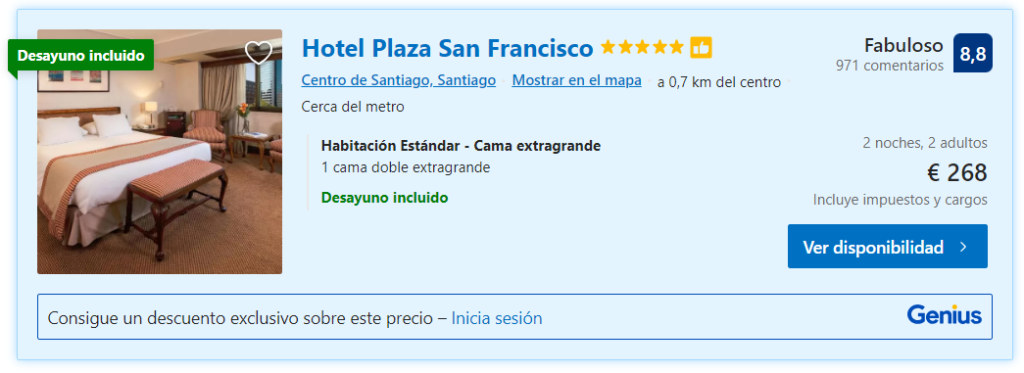This screenshot has width=1024, height=373.
Task: Open the 971 comentarios reviews
Action: [889, 66]
